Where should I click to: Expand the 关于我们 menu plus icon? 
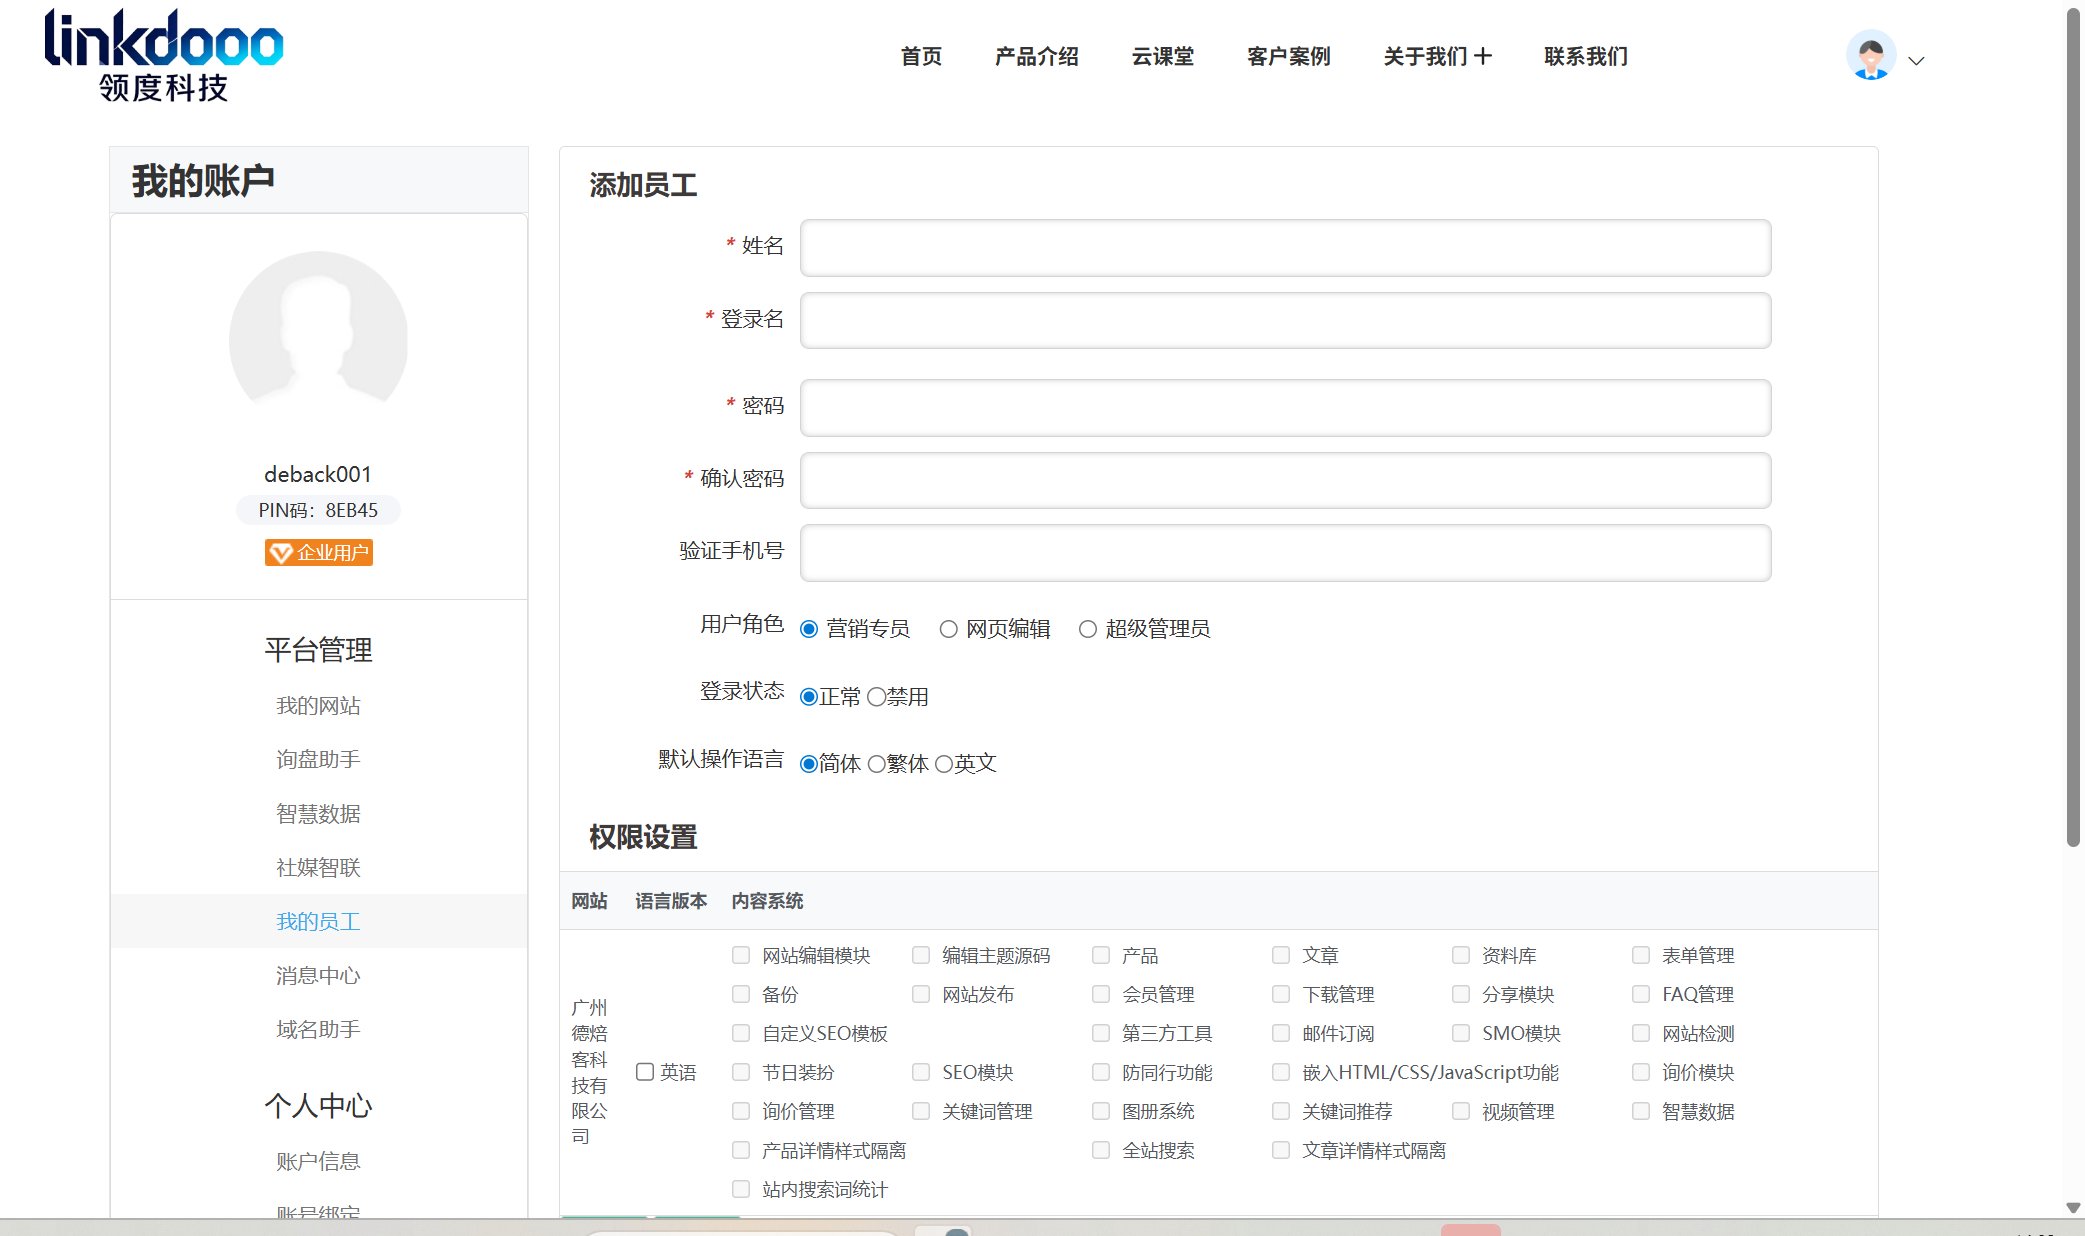point(1483,56)
